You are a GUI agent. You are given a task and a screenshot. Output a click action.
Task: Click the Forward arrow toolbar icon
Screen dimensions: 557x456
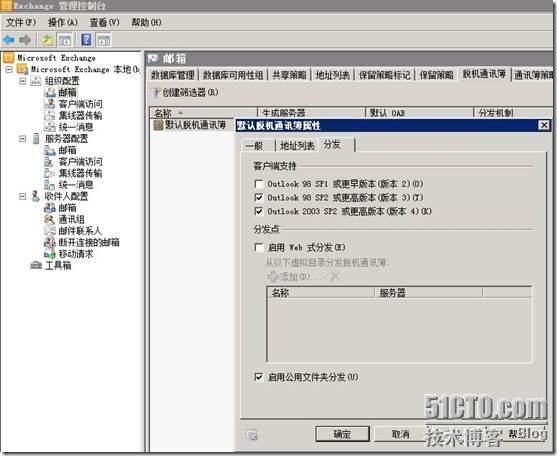click(x=25, y=40)
